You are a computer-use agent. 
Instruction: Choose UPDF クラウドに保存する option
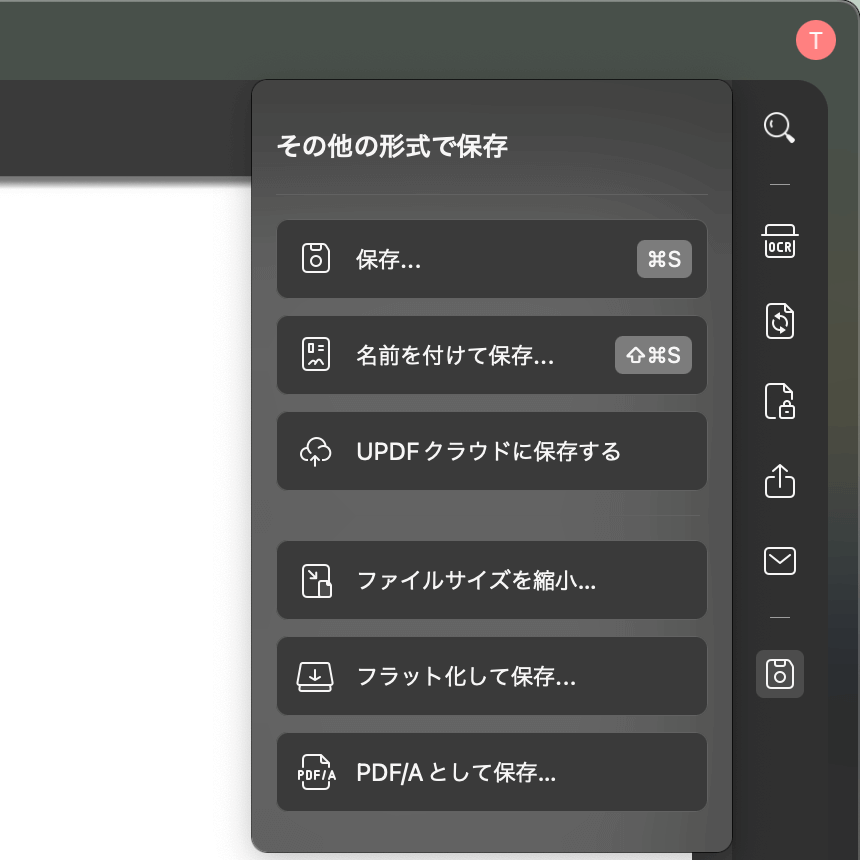[x=491, y=451]
